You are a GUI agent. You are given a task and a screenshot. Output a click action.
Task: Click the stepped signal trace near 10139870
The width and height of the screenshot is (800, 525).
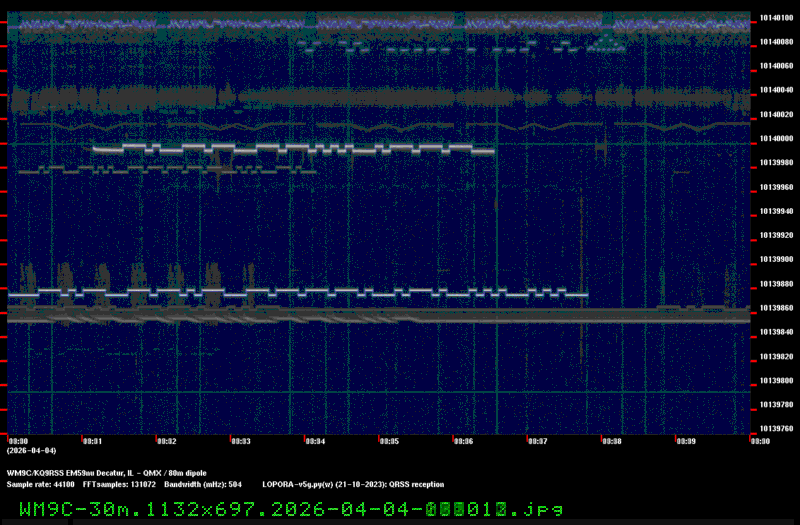(300, 293)
